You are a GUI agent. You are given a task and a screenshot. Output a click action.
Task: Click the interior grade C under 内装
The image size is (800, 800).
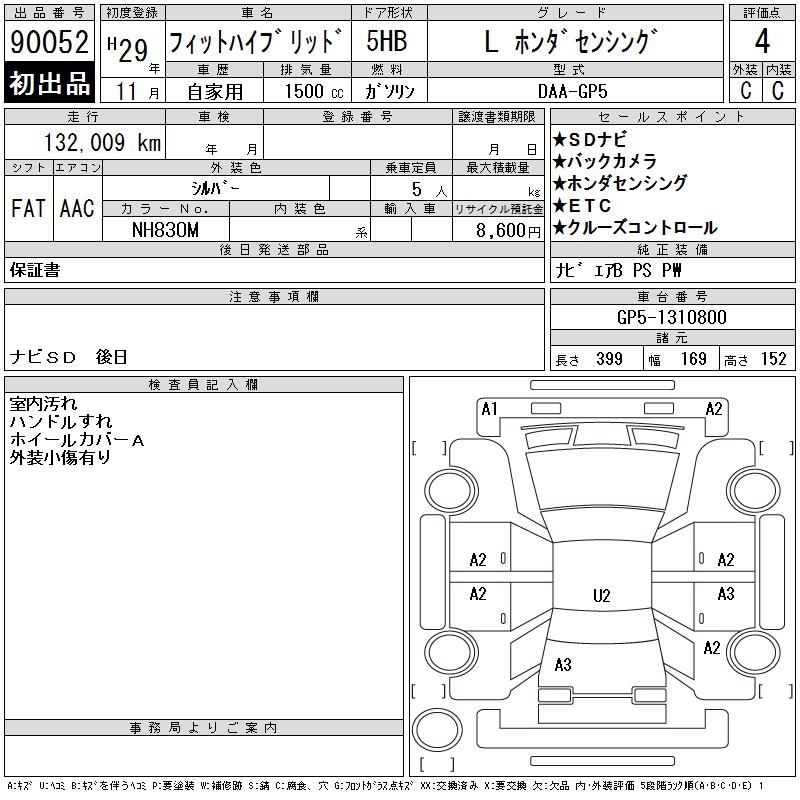[778, 90]
